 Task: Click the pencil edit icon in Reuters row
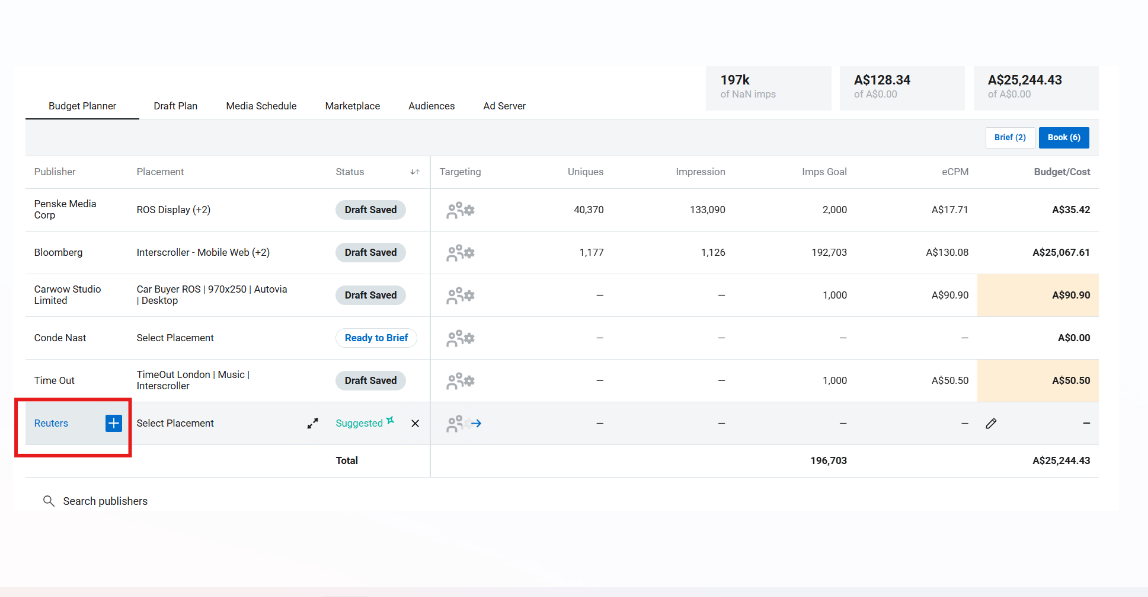tap(991, 423)
